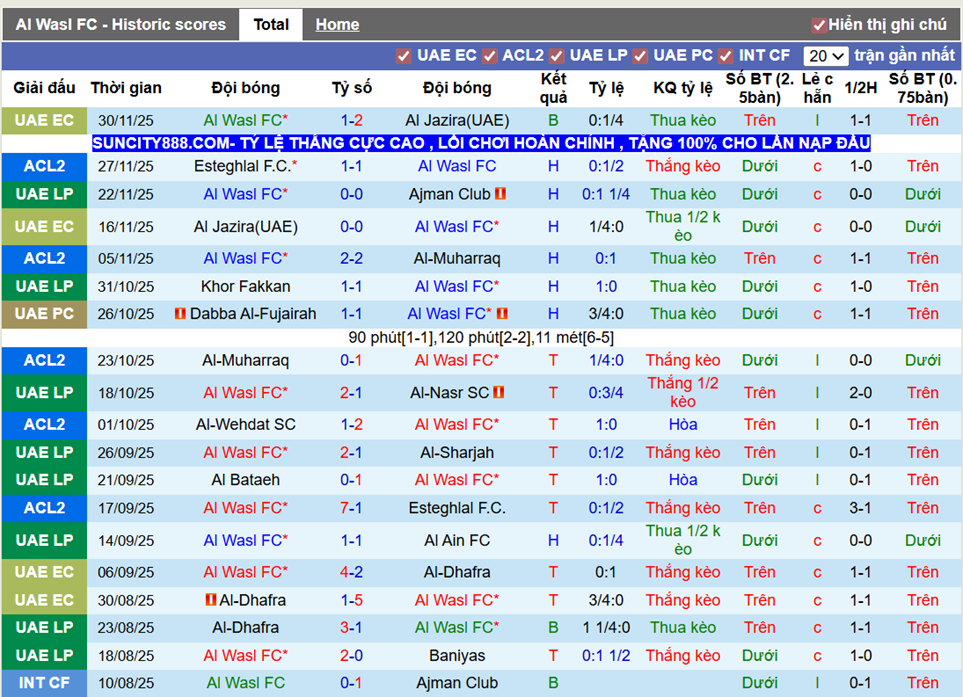Image resolution: width=963 pixels, height=697 pixels.
Task: Open Al Jazira(UAE) team in 30/11/25 row
Action: (457, 120)
